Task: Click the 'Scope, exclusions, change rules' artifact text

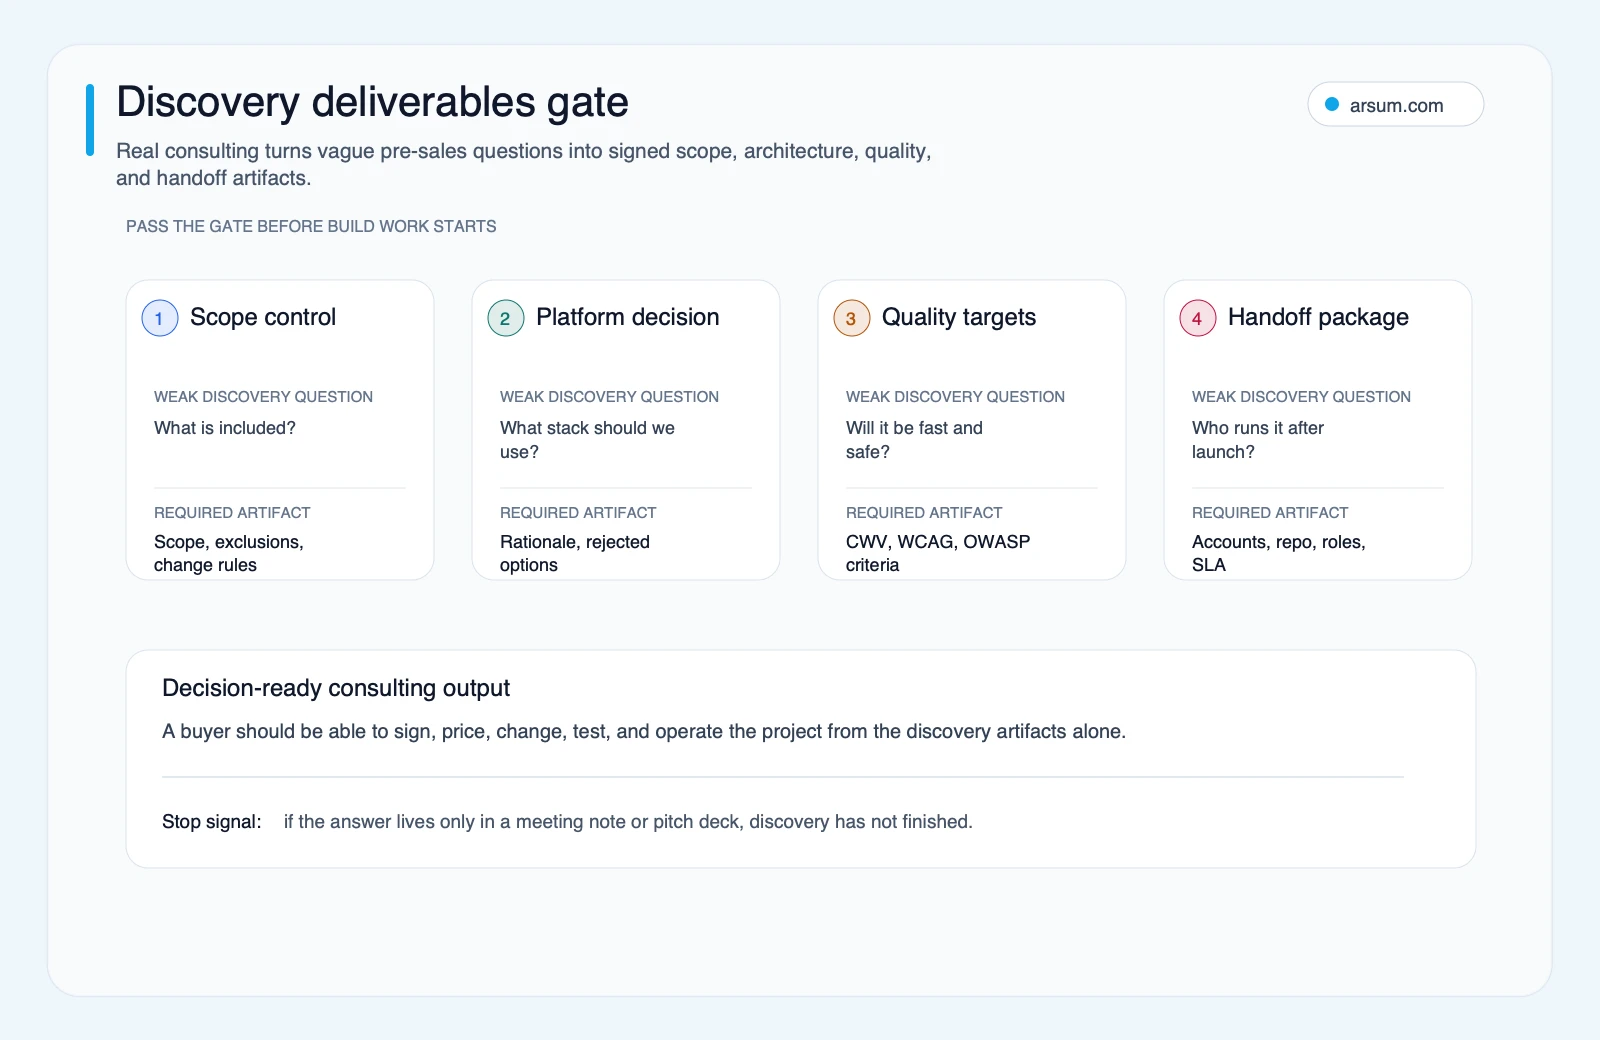Action: [x=229, y=553]
